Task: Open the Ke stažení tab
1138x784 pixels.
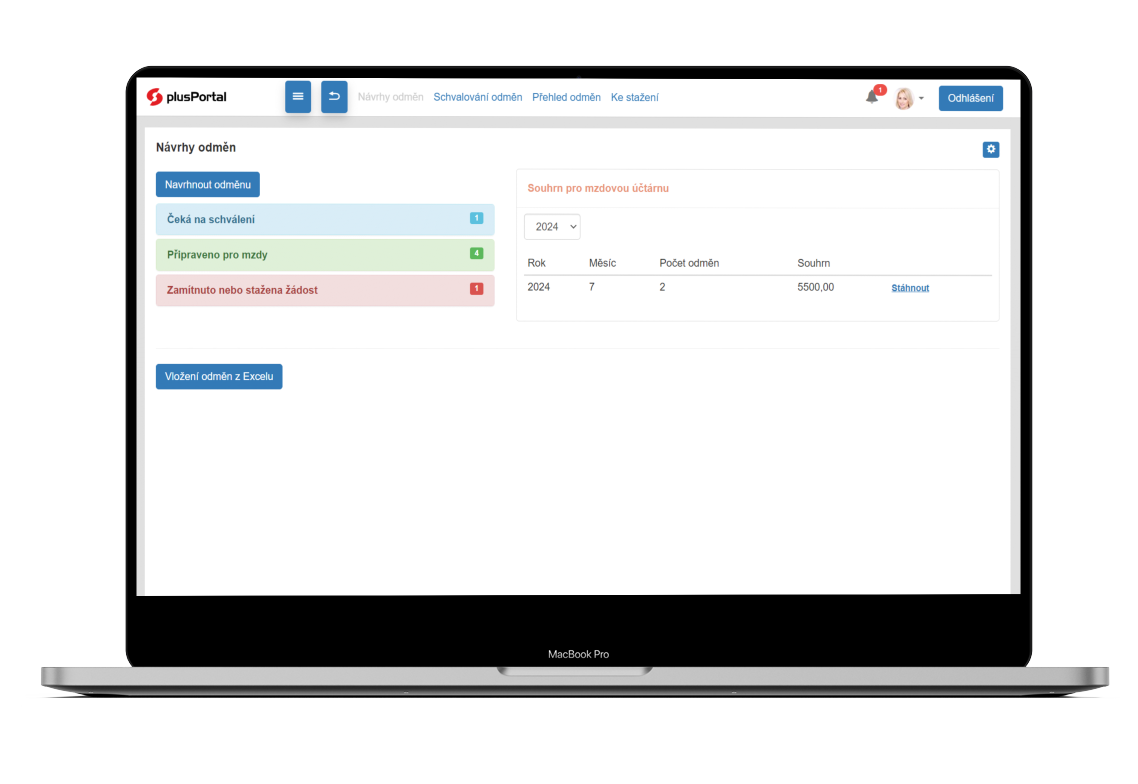Action: [634, 97]
